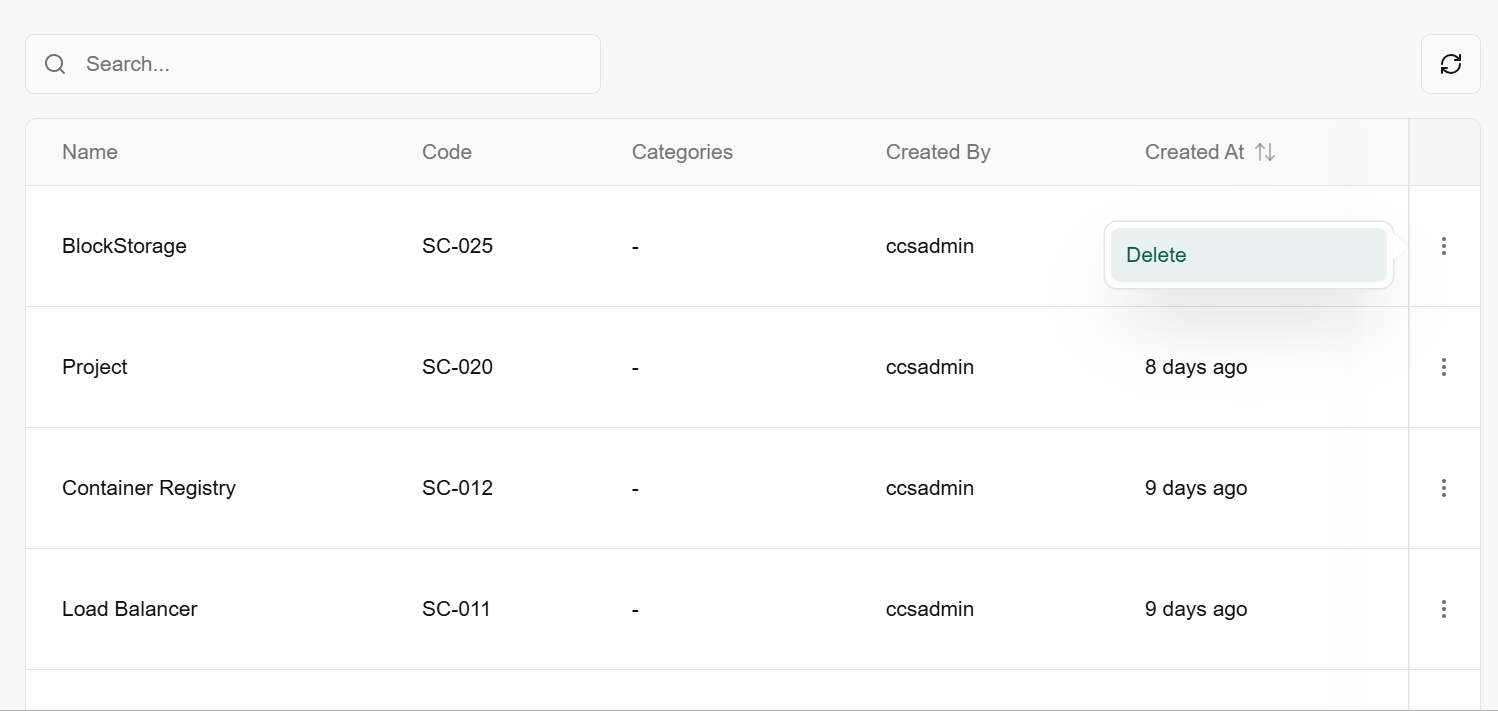Open Load Balancer row kebab menu

tap(1443, 609)
